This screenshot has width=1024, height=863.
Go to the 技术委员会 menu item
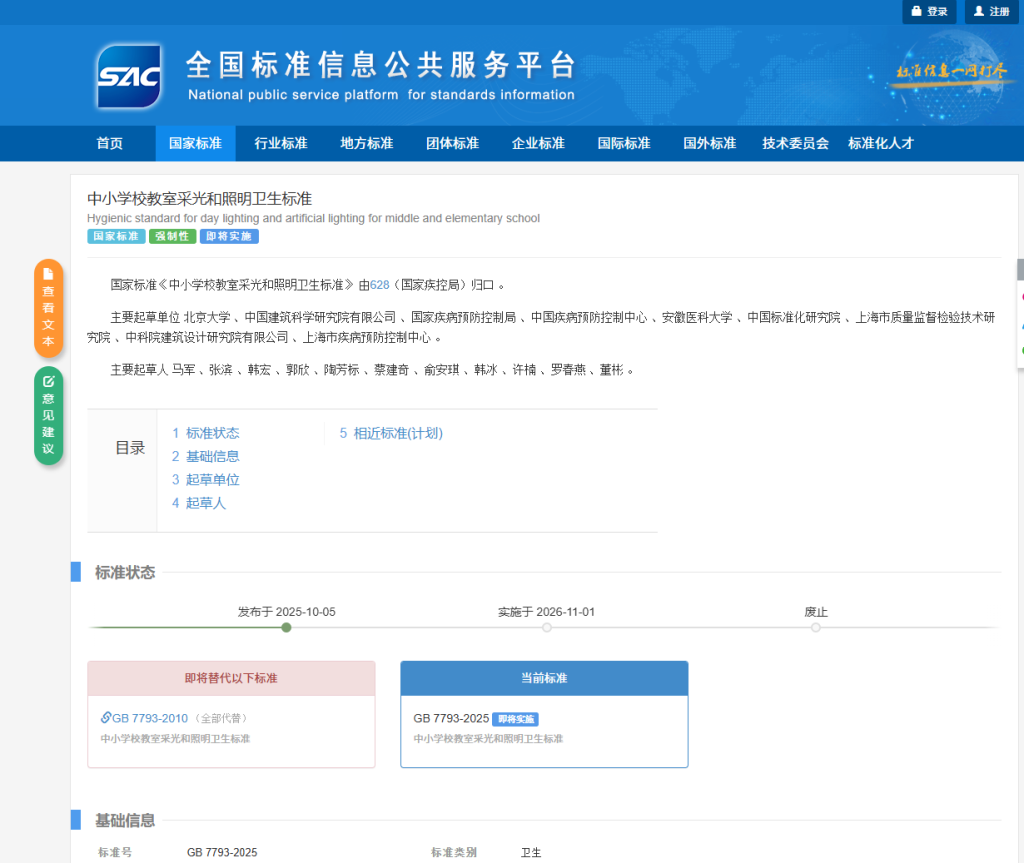click(795, 143)
